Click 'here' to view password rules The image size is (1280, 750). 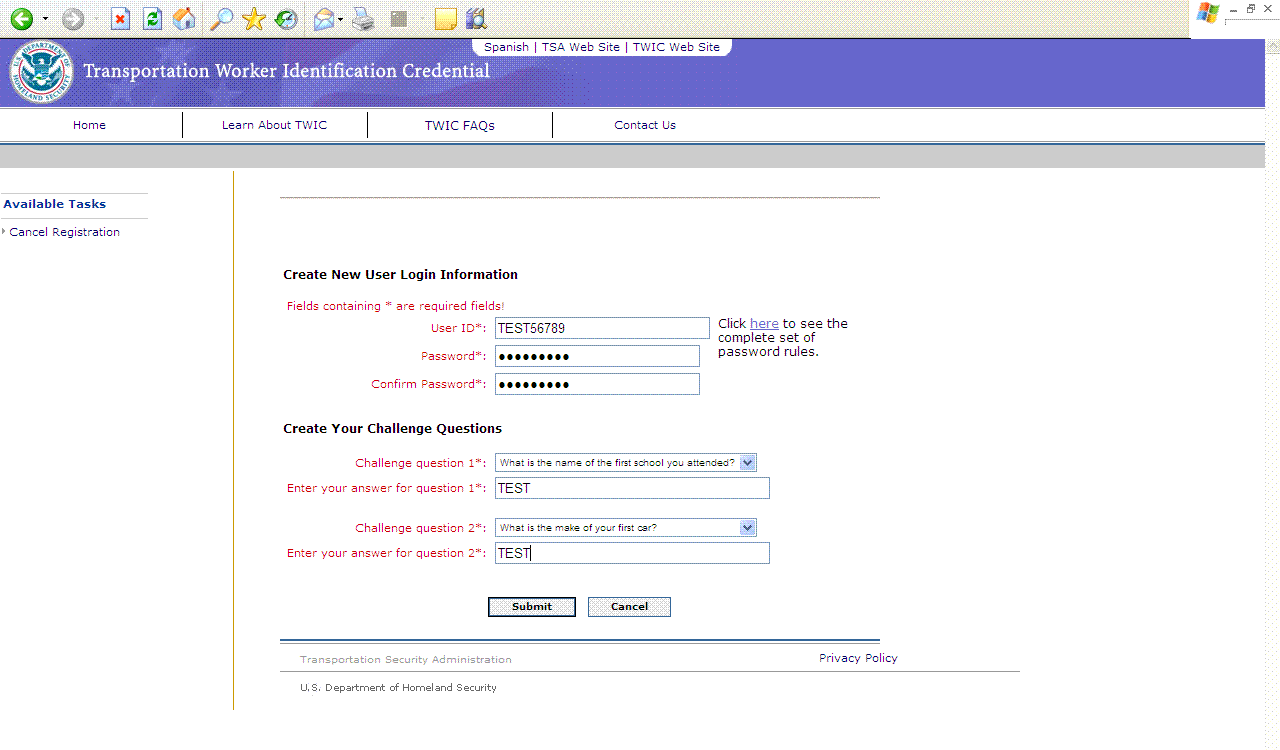(764, 324)
